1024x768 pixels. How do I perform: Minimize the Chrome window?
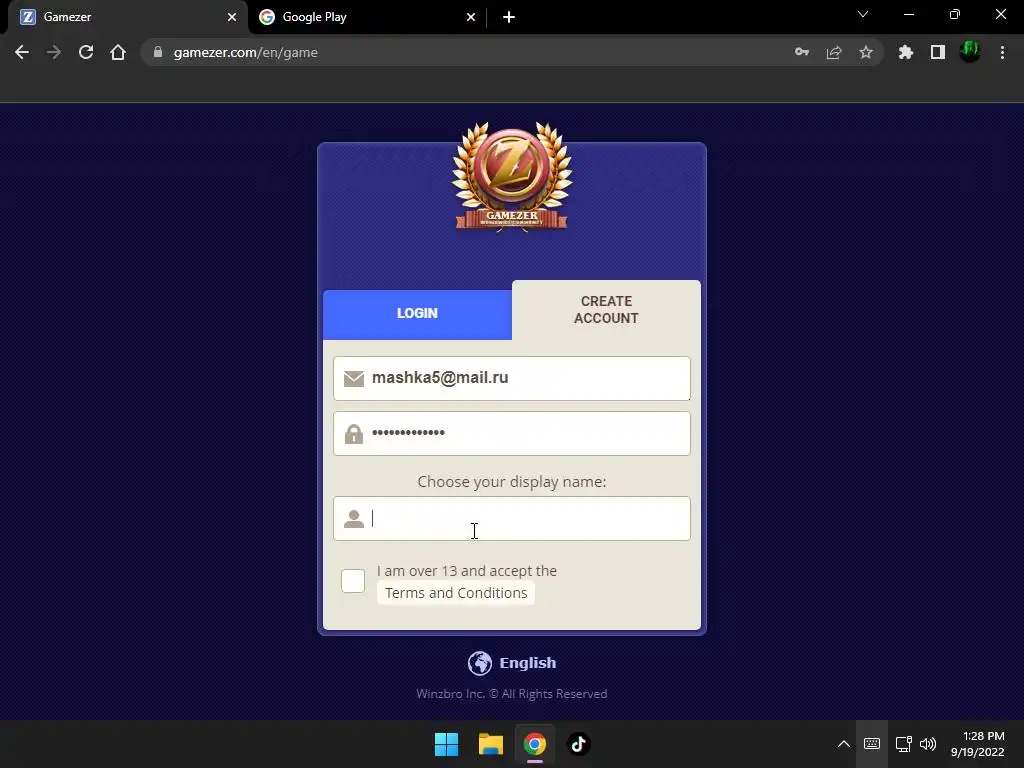(x=908, y=14)
